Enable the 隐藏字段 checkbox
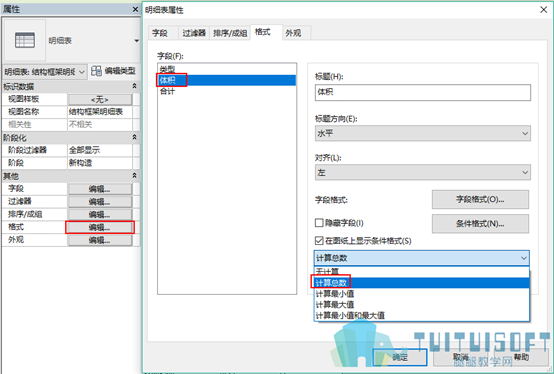 [319, 223]
